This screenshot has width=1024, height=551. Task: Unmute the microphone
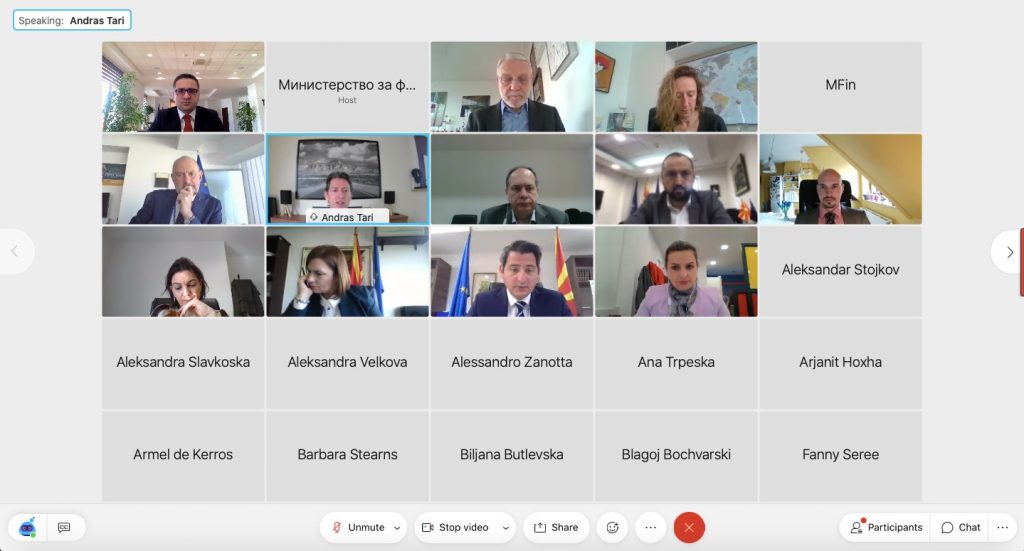358,527
